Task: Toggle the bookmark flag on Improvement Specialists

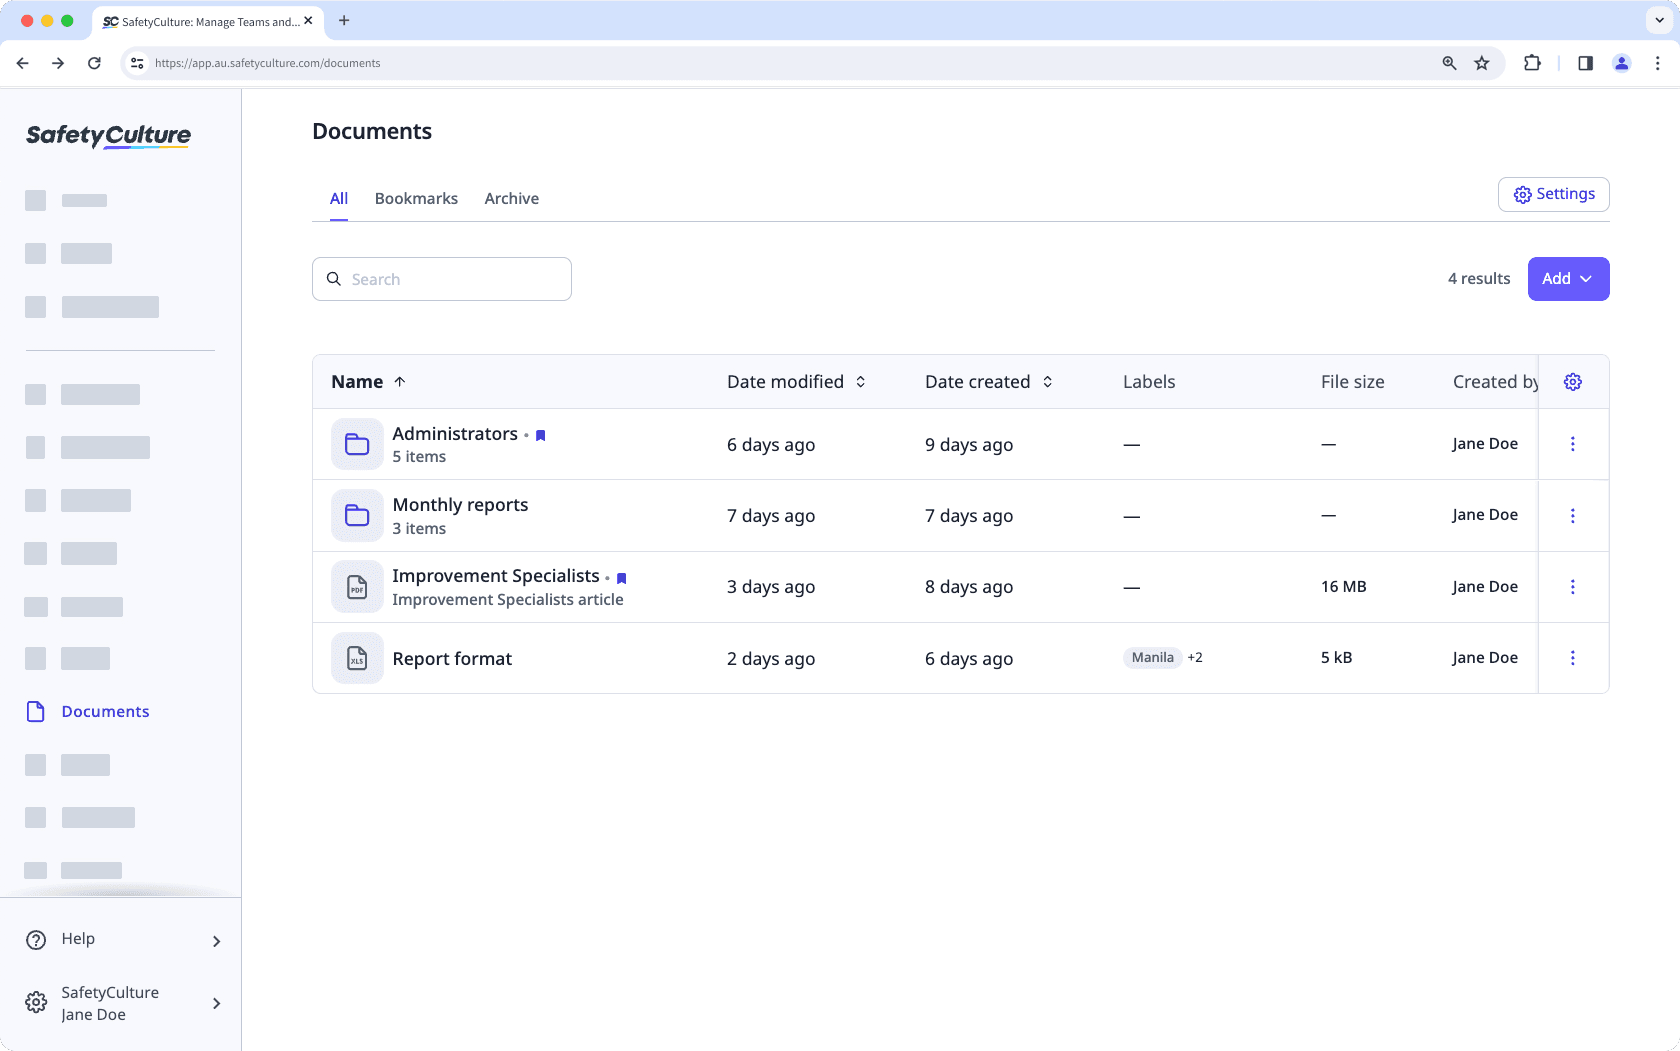Action: pyautogui.click(x=621, y=578)
